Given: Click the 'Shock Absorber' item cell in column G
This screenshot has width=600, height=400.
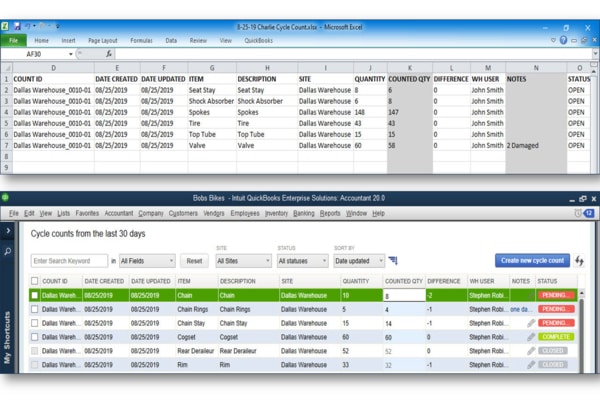Looking at the screenshot, I should click(x=212, y=101).
